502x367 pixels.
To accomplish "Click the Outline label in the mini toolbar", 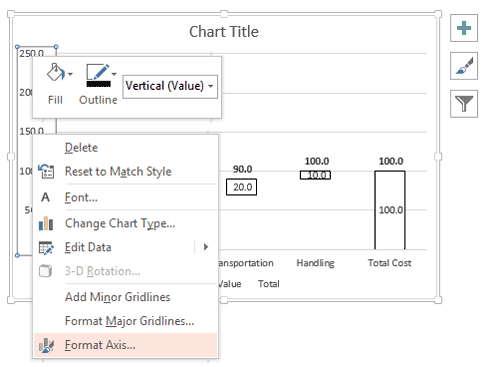I will [98, 100].
